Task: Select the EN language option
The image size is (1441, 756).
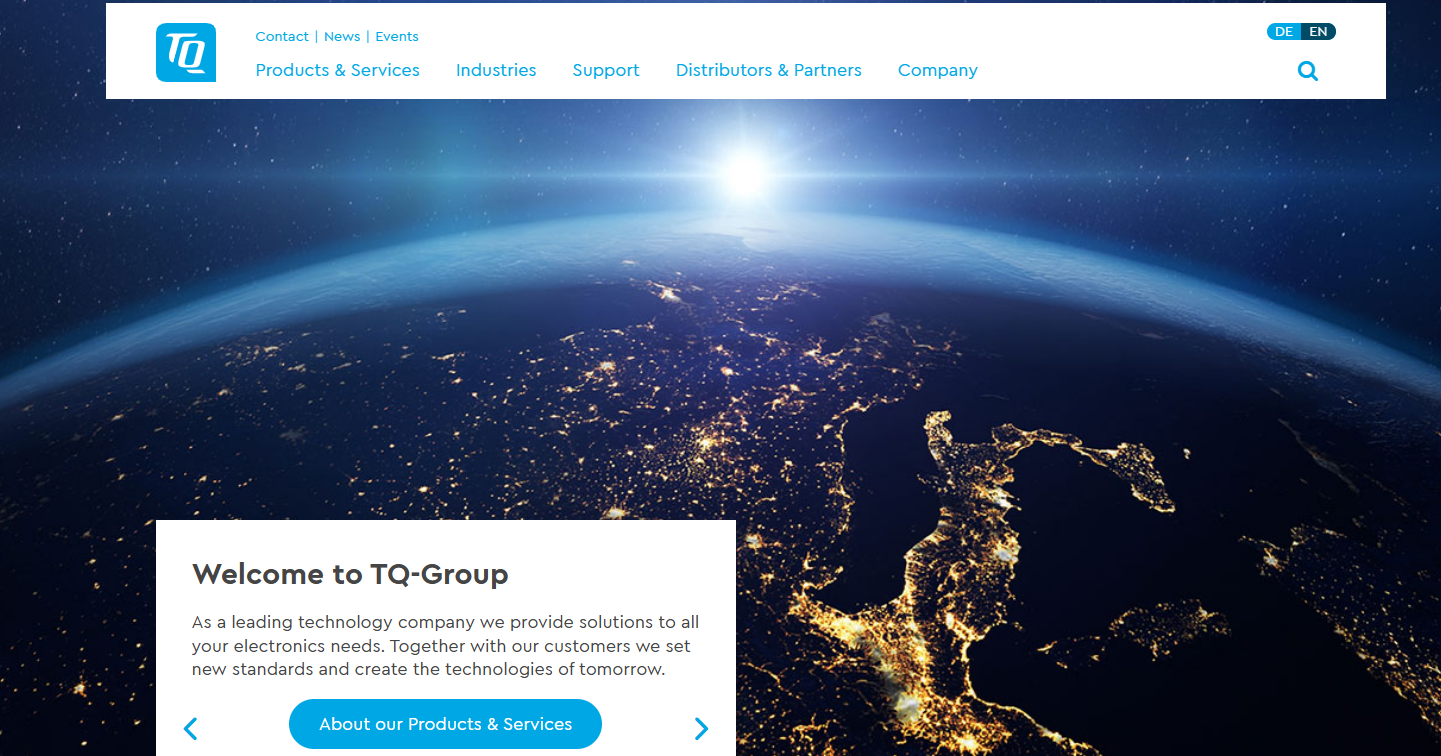Action: 1318,32
